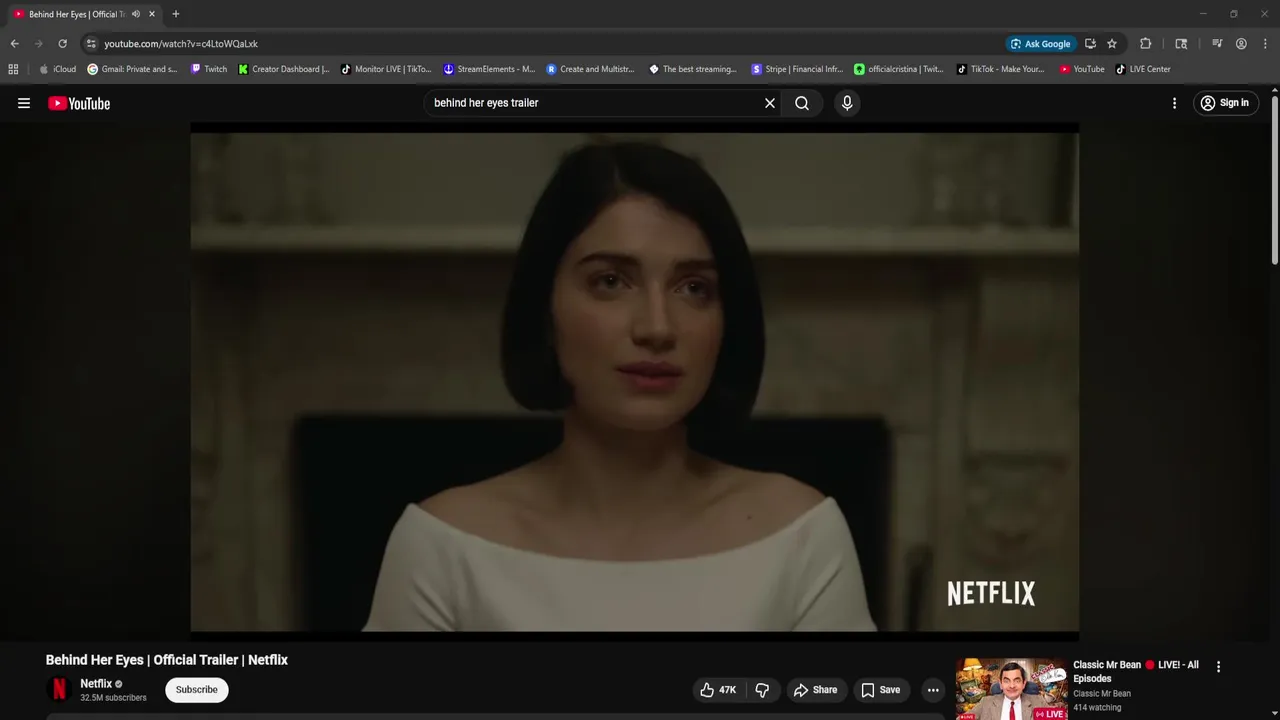Image resolution: width=1280 pixels, height=720 pixels.
Task: Open The best streaming bookmark
Action: tap(693, 69)
